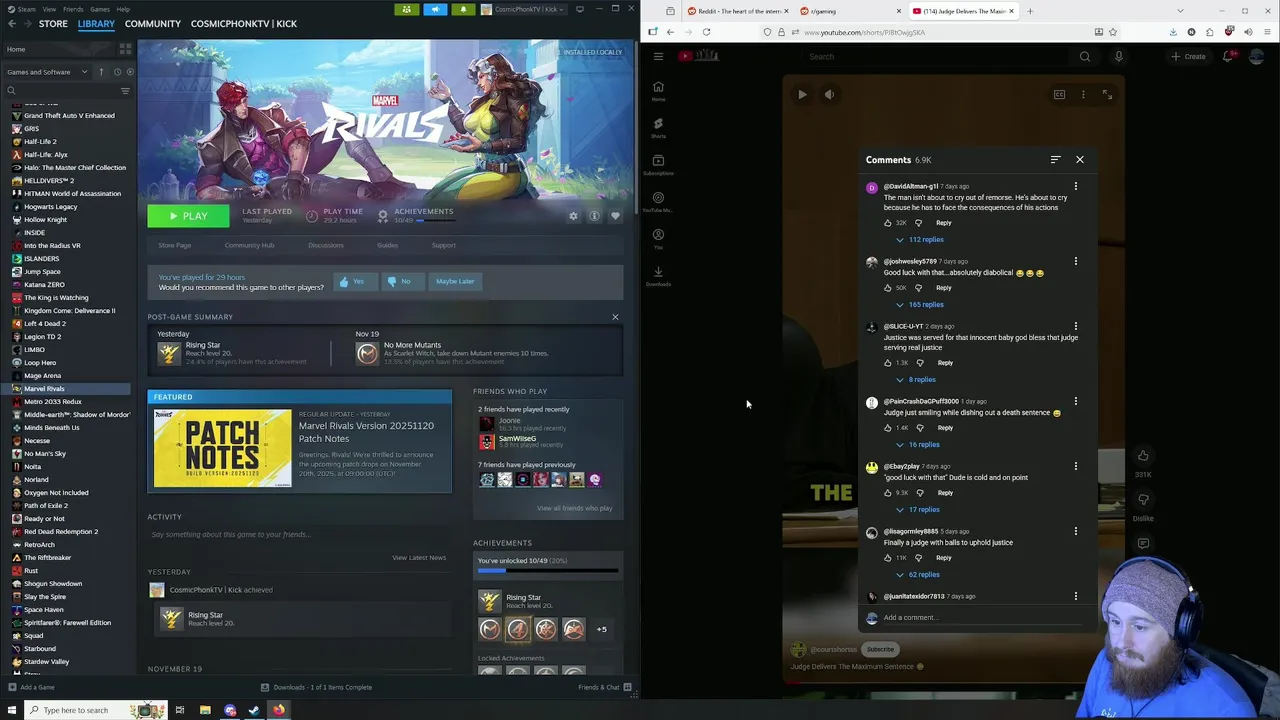Screen dimensions: 1280x720
Task: Click YouTube search magnifier button
Action: [x=1085, y=56]
